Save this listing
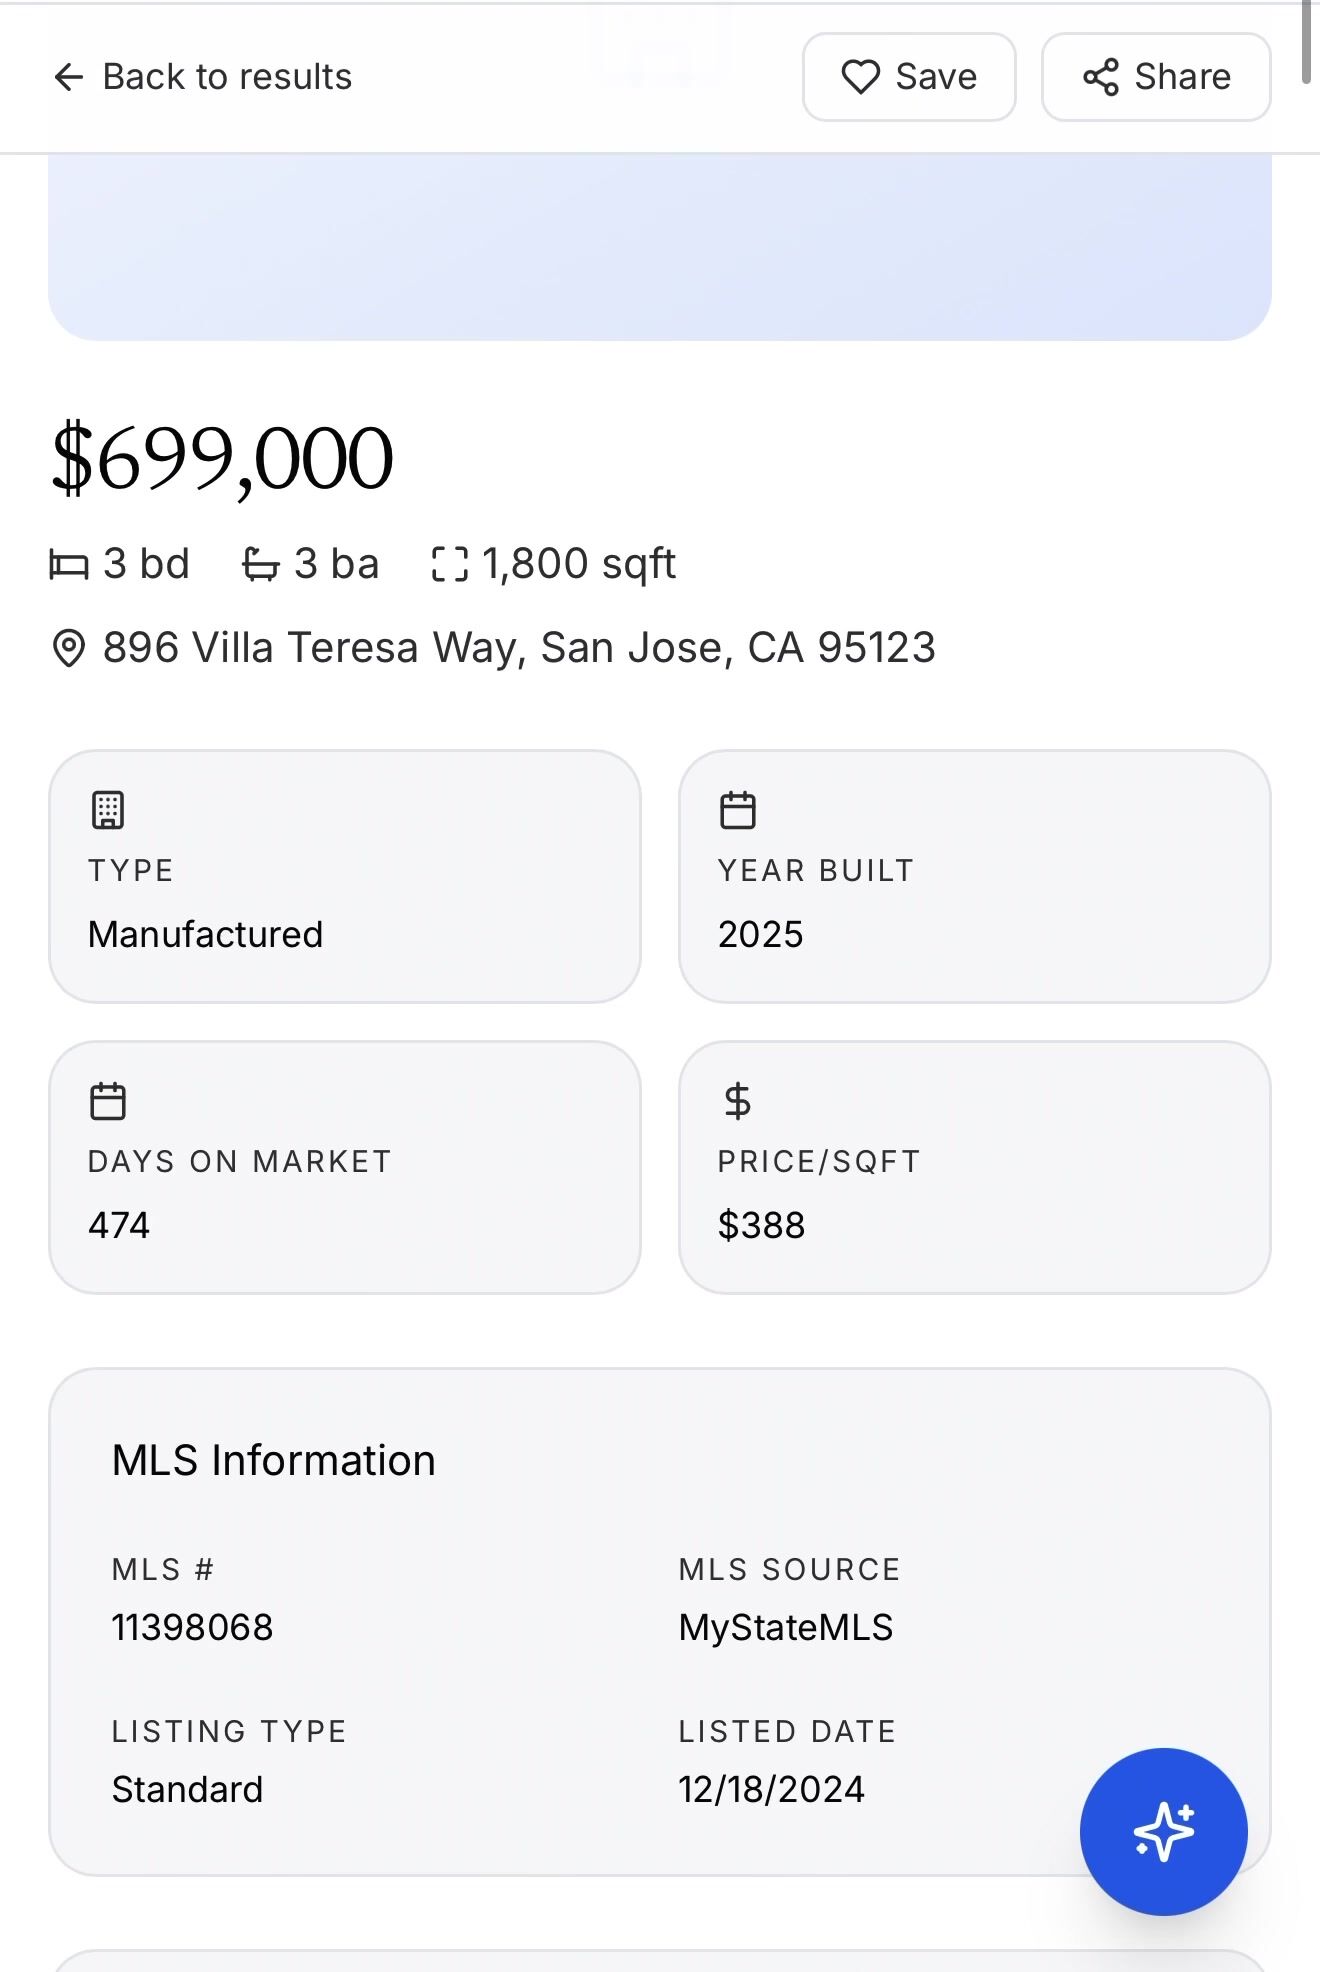The height and width of the screenshot is (1972, 1320). (908, 77)
